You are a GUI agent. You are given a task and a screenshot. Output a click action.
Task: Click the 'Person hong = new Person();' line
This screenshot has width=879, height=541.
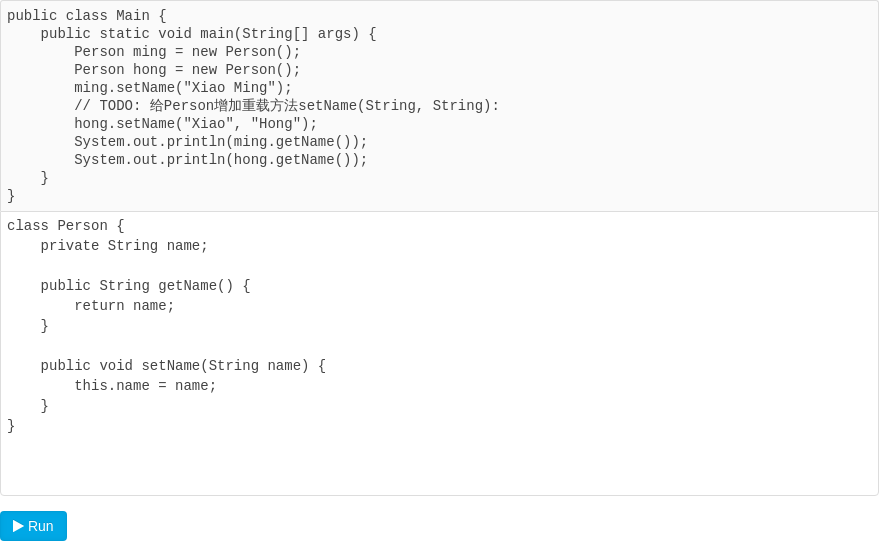tap(187, 70)
